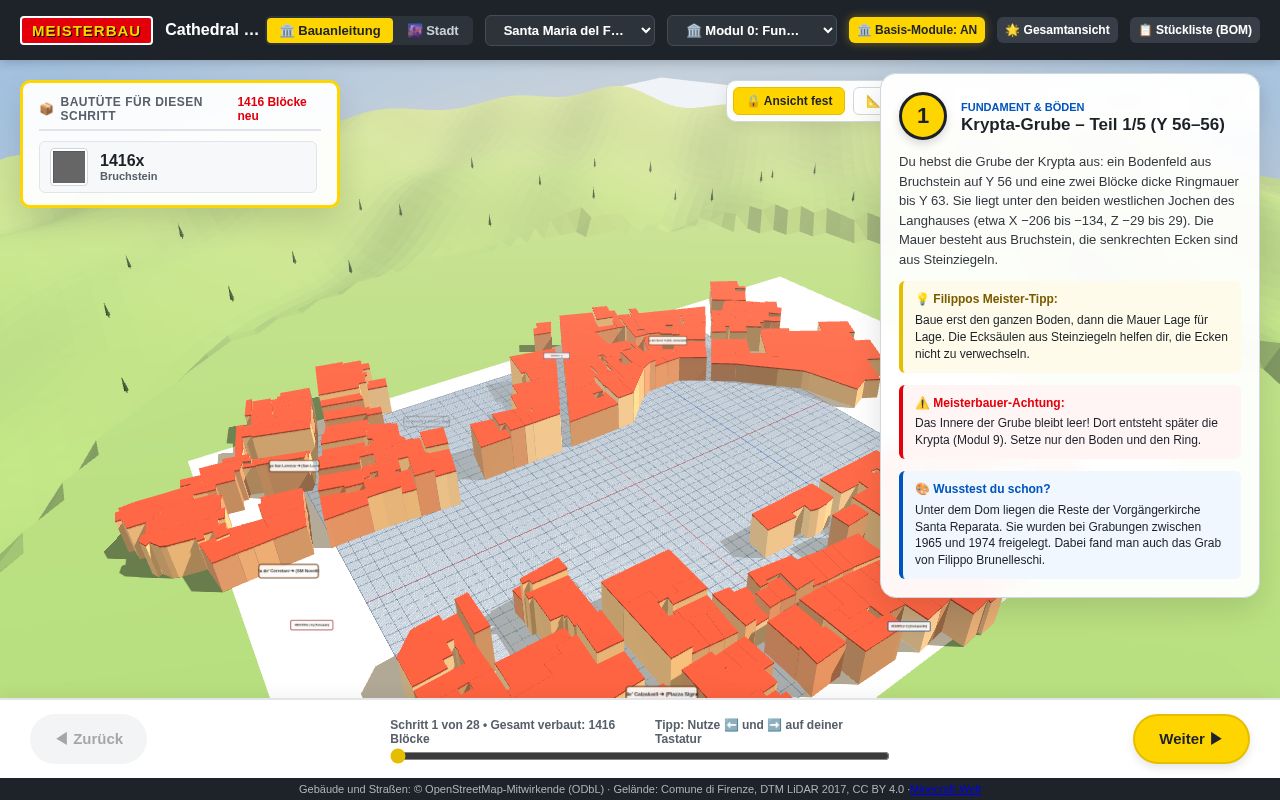
Task: Click the "Meisterbauer-Achtung:" heading
Action: [x=999, y=403]
